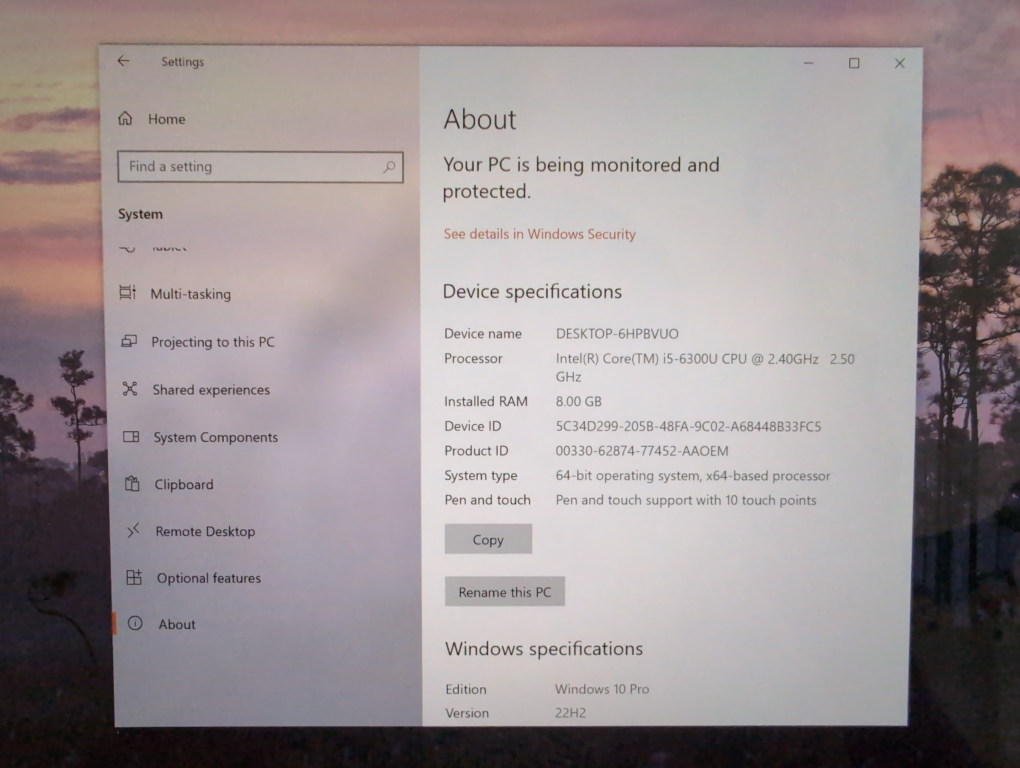Click the Windows 10 Pro edition value
The width and height of the screenshot is (1020, 768).
point(602,689)
